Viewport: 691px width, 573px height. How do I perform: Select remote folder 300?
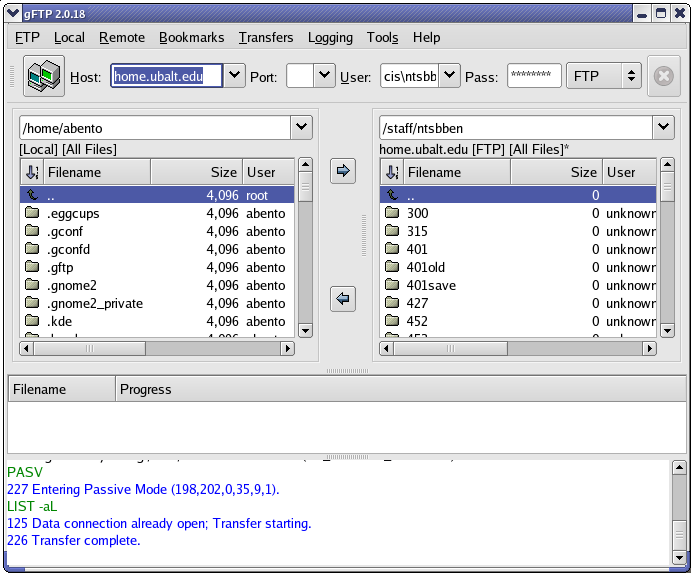pos(518,213)
